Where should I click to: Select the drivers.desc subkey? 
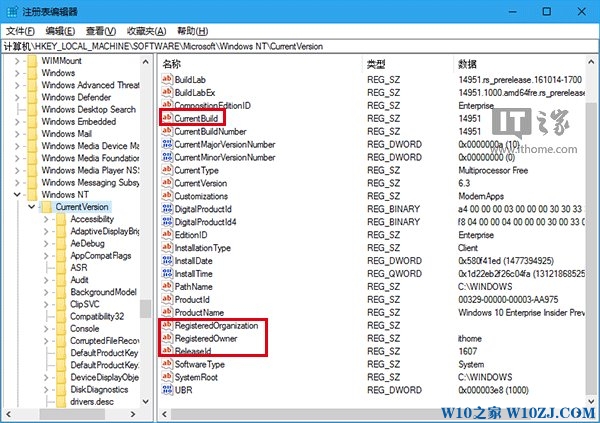(x=92, y=402)
